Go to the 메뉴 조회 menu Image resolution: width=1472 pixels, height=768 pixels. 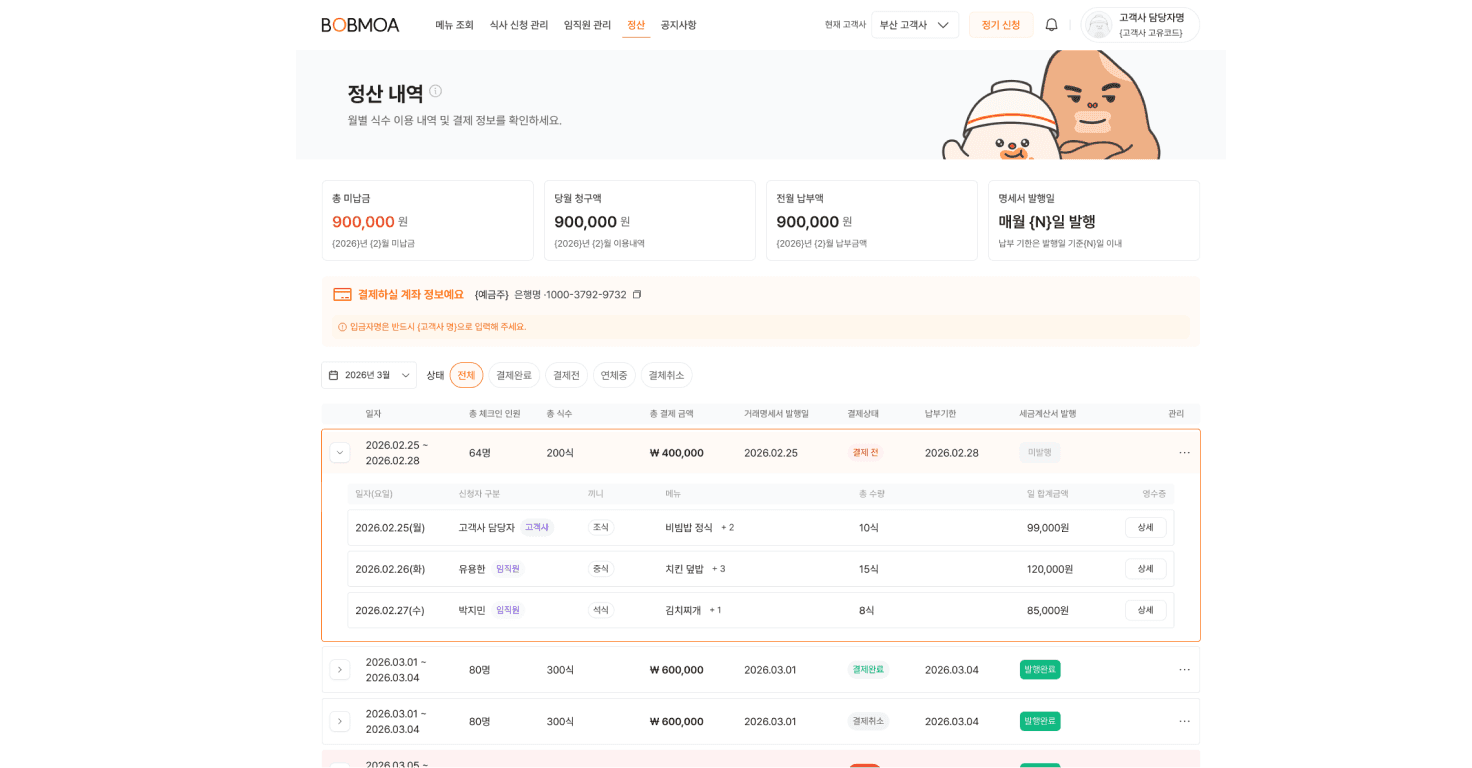pos(454,25)
